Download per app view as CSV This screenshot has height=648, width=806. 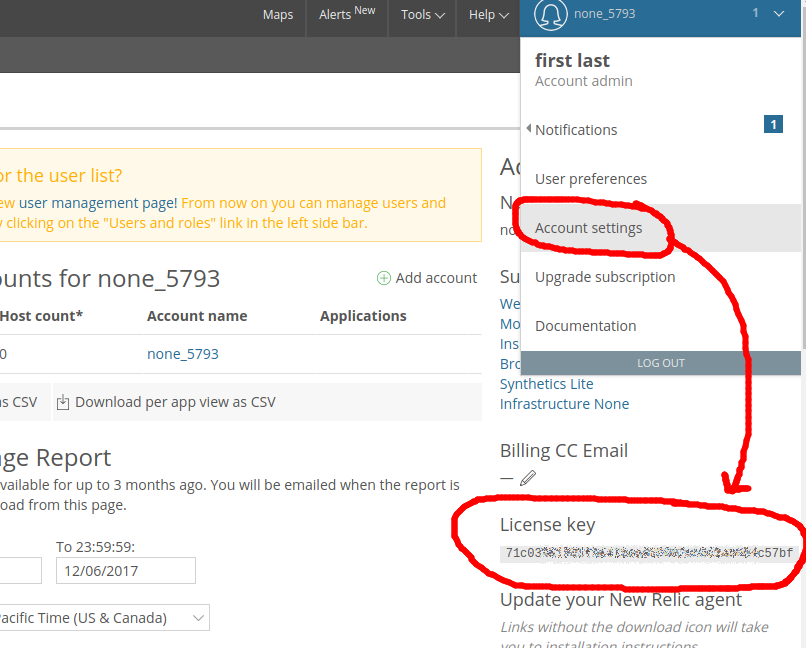175,402
